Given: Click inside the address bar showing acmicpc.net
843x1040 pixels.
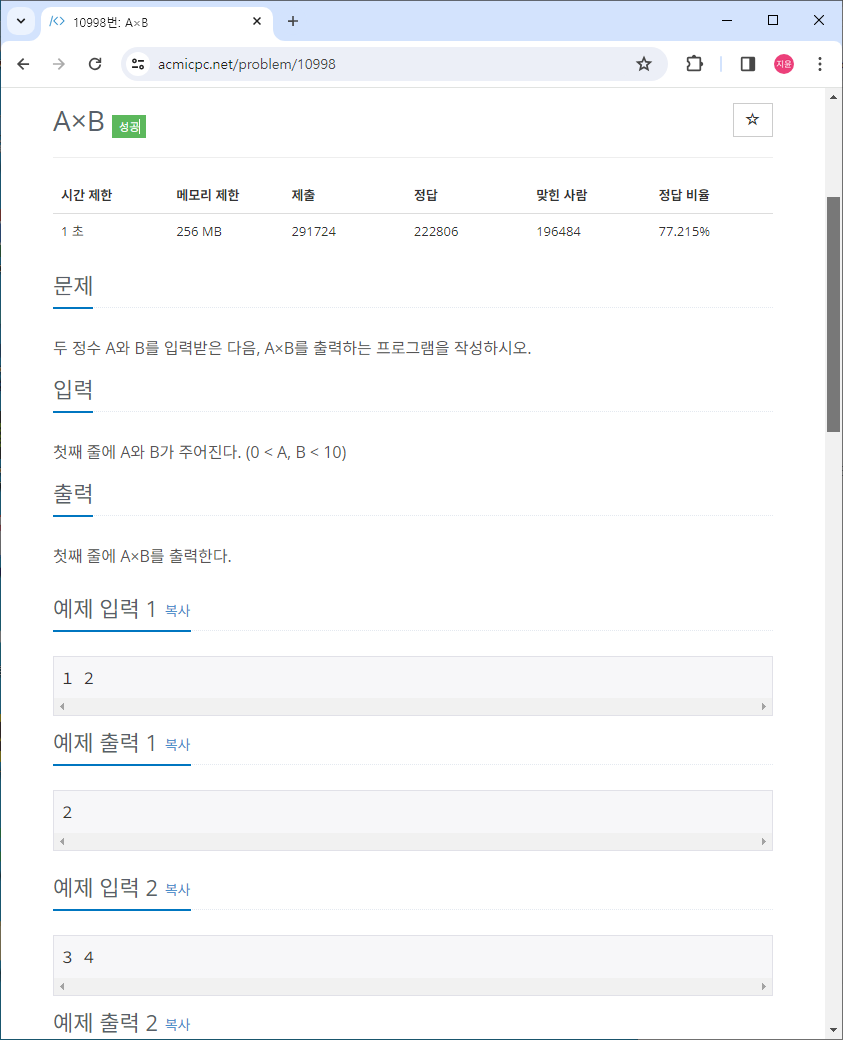Looking at the screenshot, I should [x=300, y=63].
